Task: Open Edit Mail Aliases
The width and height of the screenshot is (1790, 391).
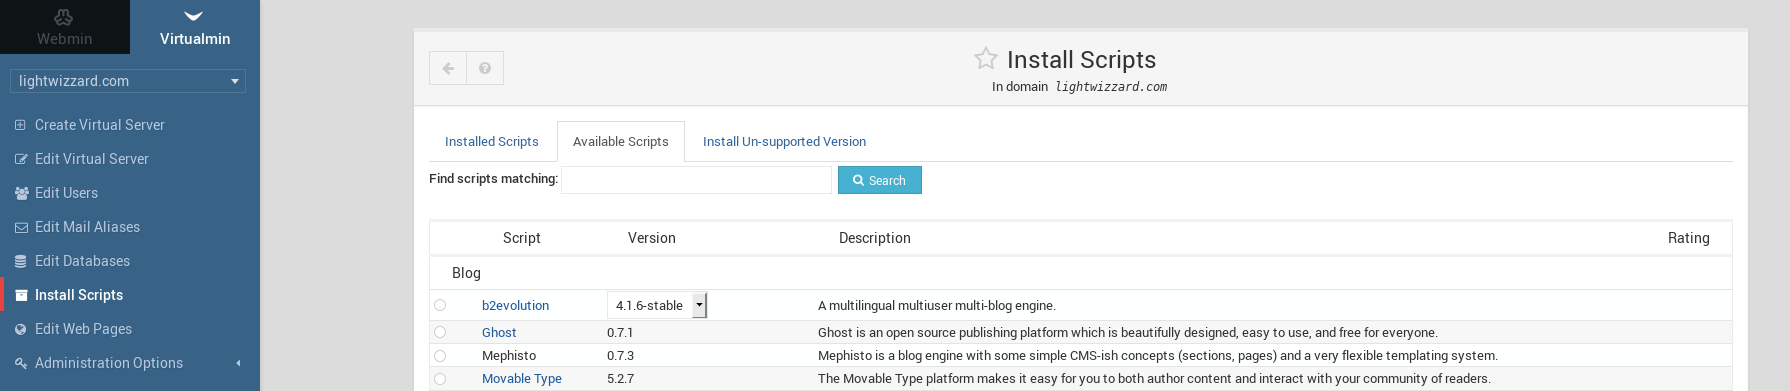Action: tap(87, 227)
